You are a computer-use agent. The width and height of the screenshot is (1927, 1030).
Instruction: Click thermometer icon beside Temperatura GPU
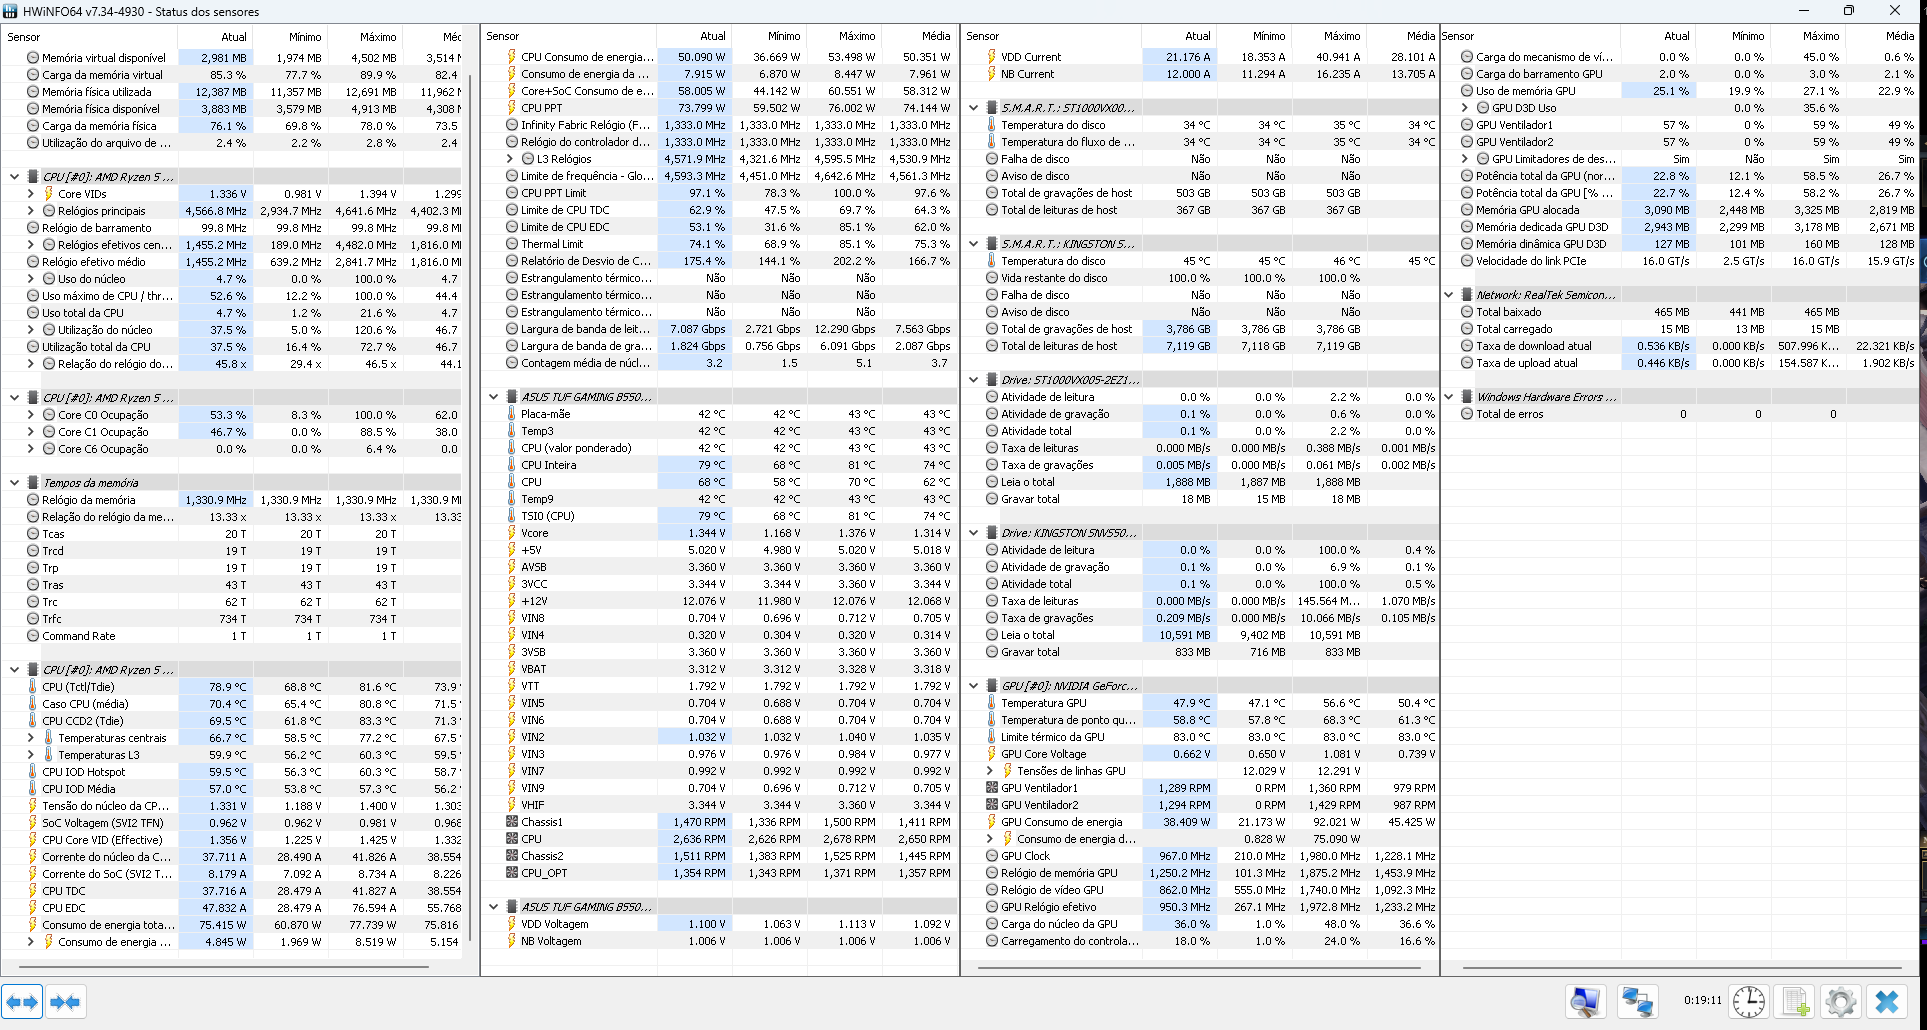(x=992, y=703)
